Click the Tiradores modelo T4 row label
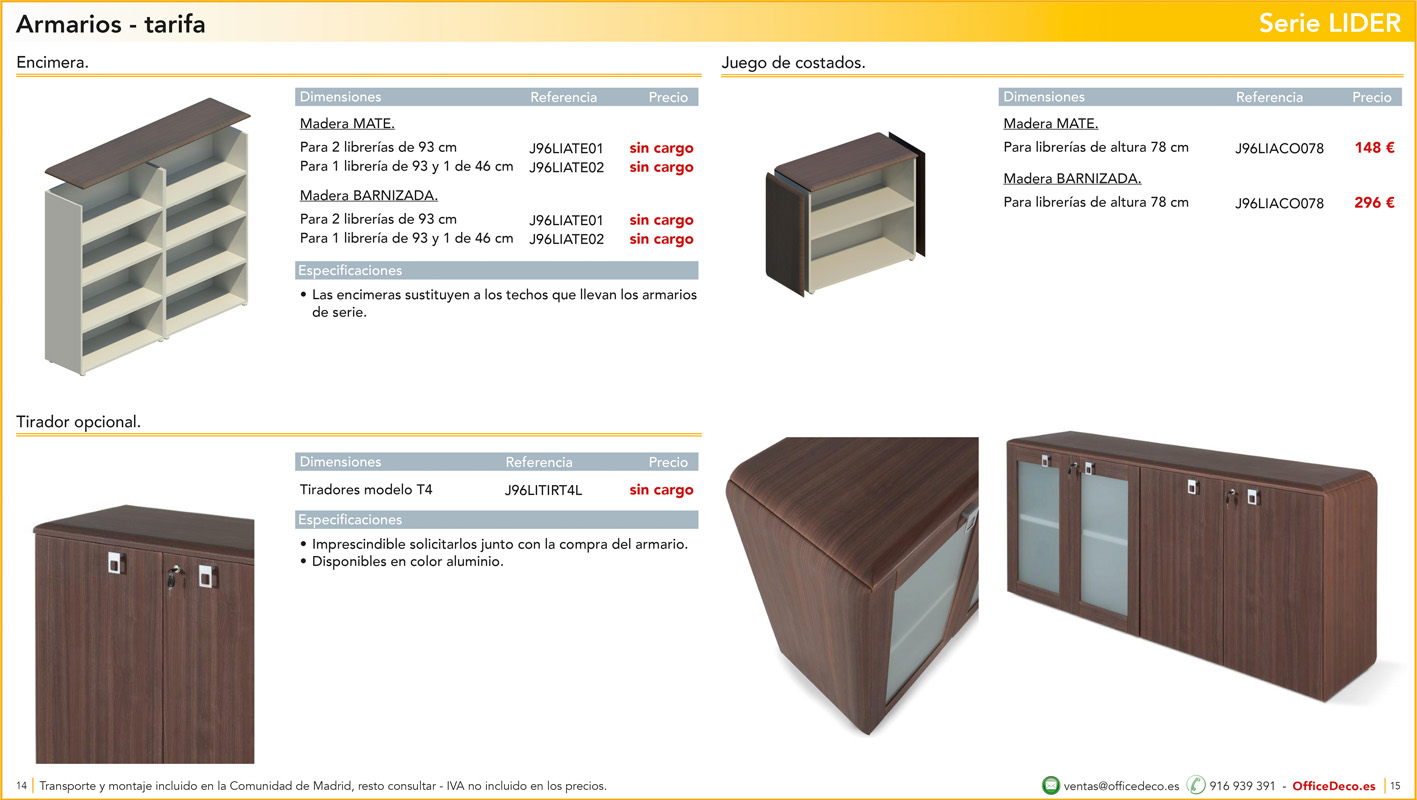1417x800 pixels. [x=366, y=490]
